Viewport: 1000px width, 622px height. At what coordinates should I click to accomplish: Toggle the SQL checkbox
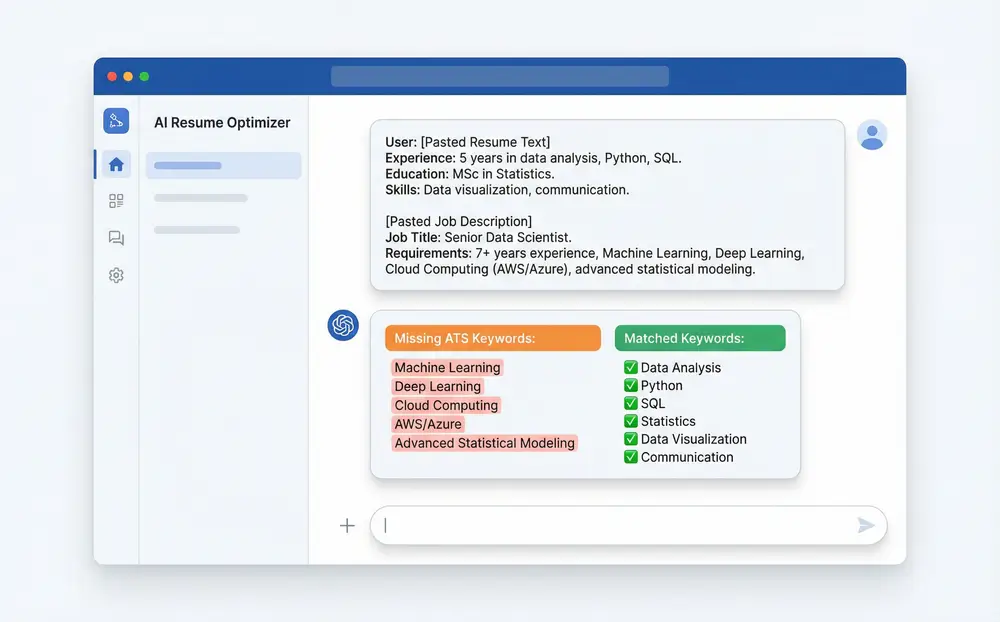click(x=631, y=403)
